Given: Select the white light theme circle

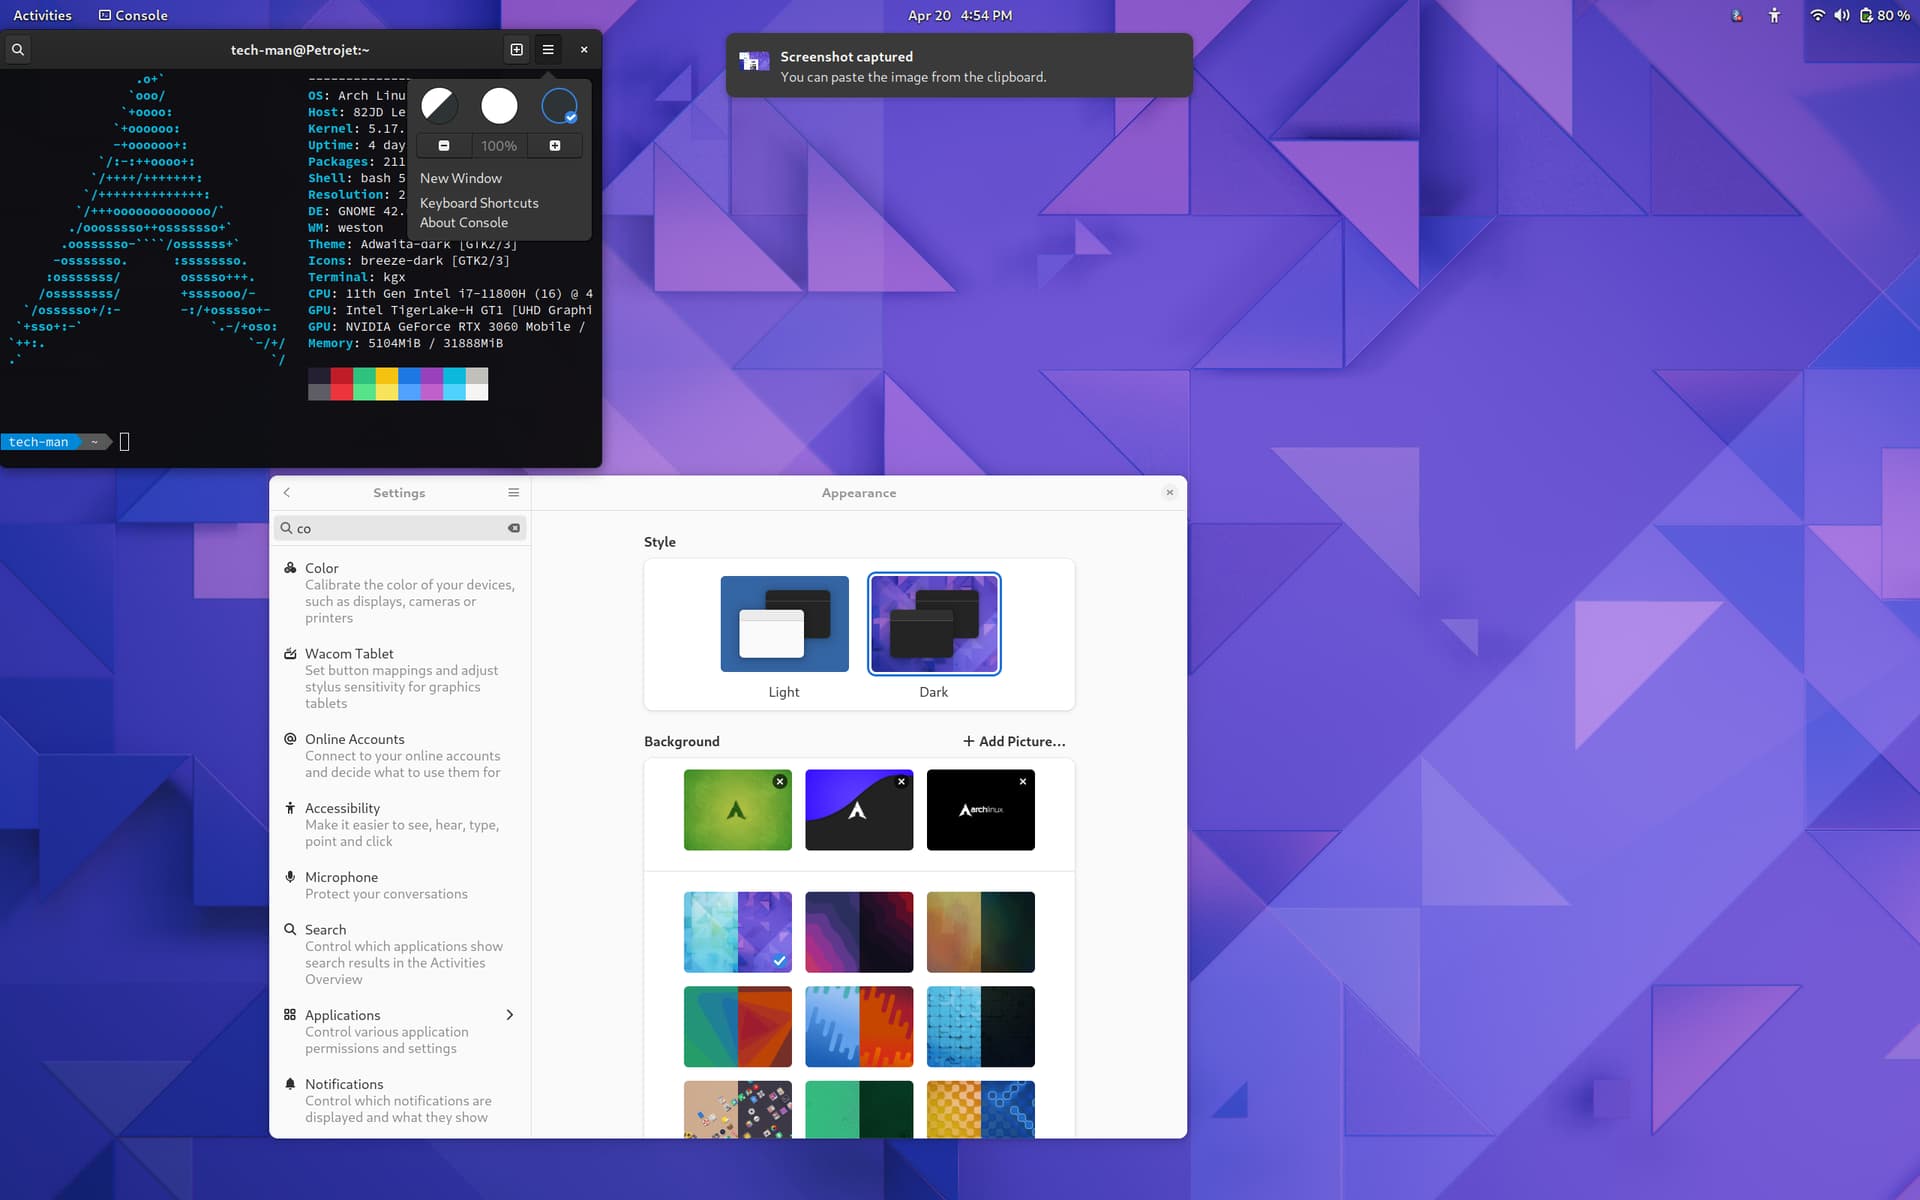Looking at the screenshot, I should tap(499, 105).
